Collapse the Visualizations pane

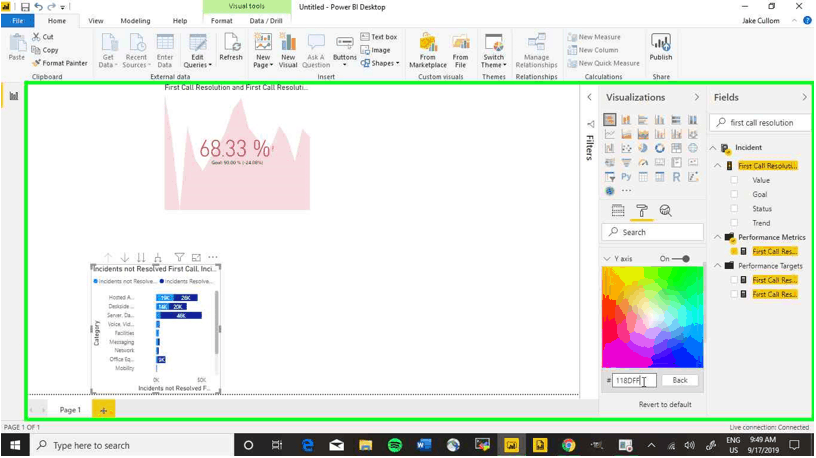click(x=697, y=97)
